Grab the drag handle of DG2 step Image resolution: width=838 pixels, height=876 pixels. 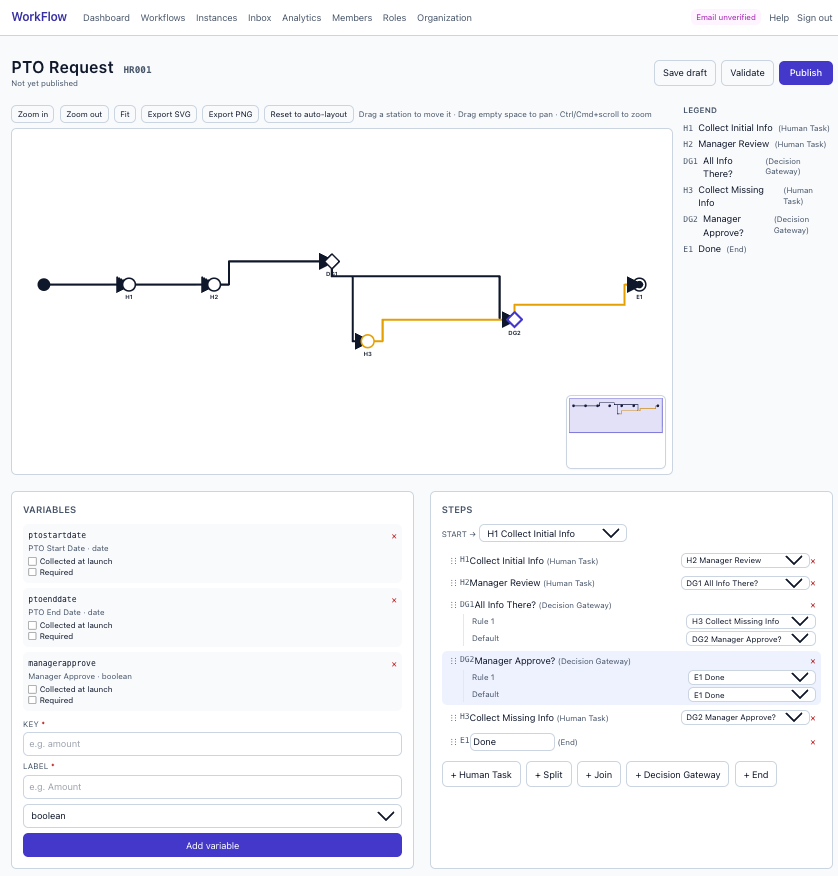453,661
